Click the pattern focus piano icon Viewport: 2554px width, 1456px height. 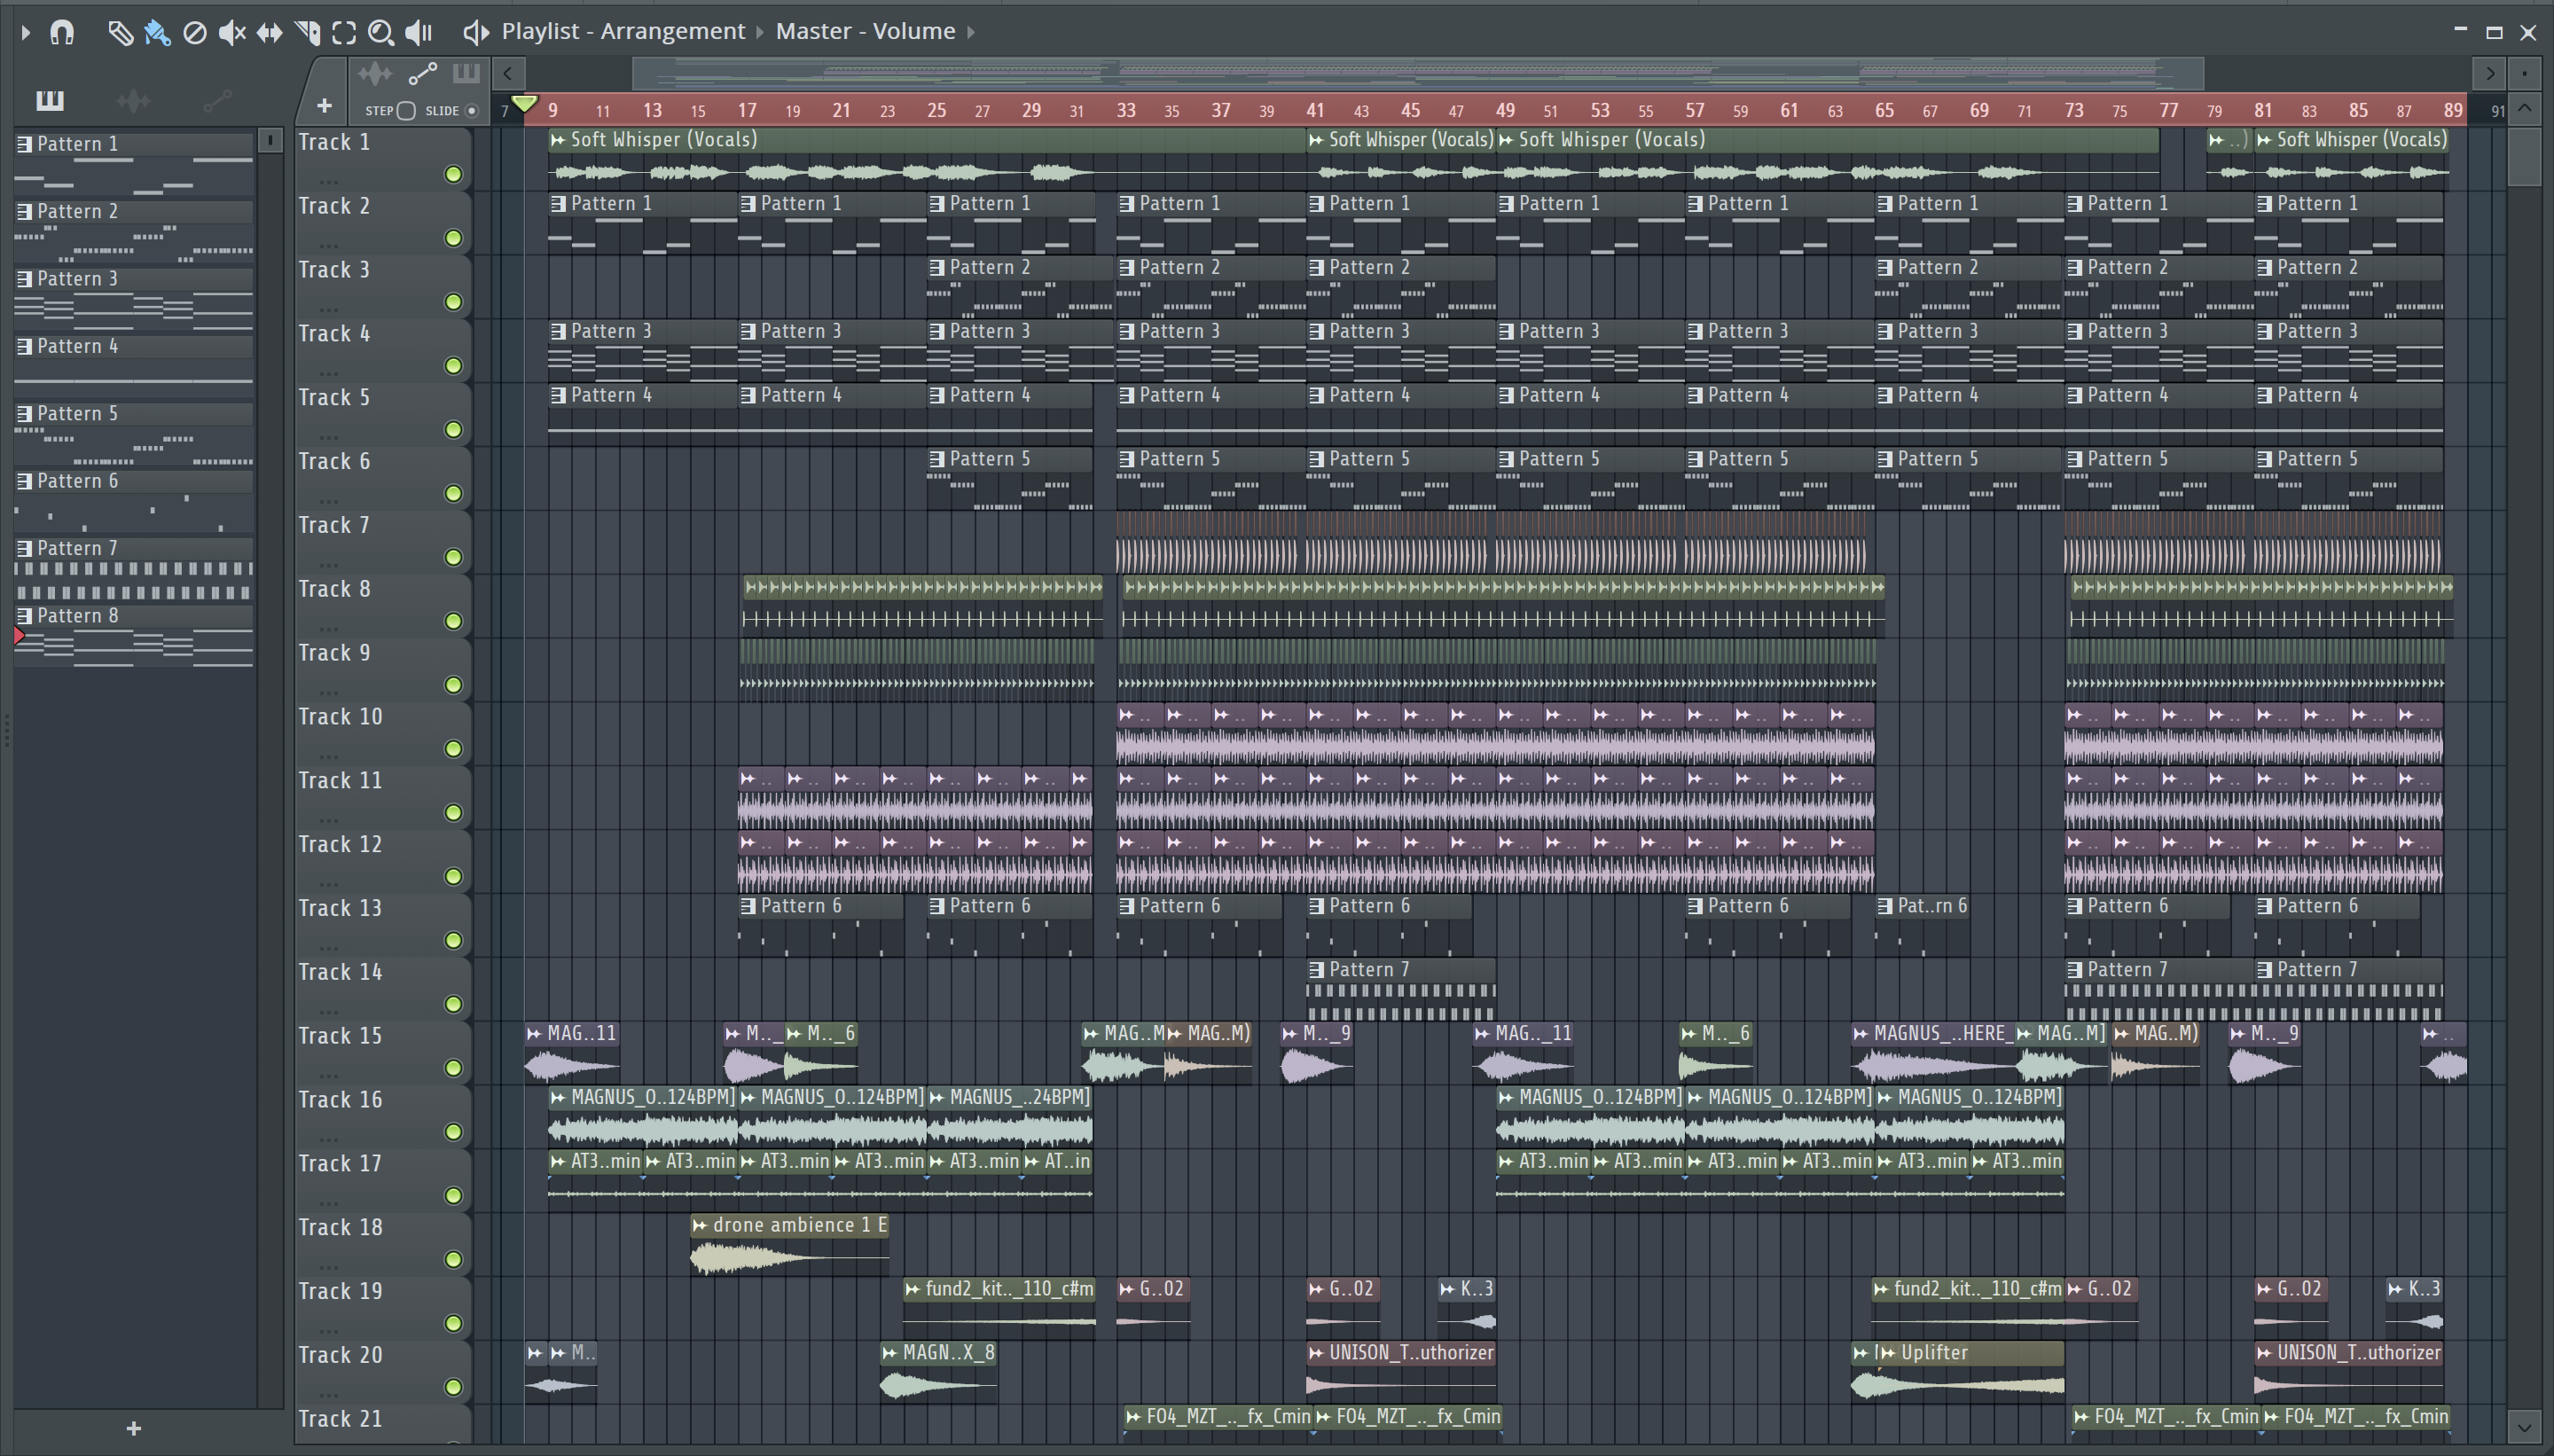point(466,73)
